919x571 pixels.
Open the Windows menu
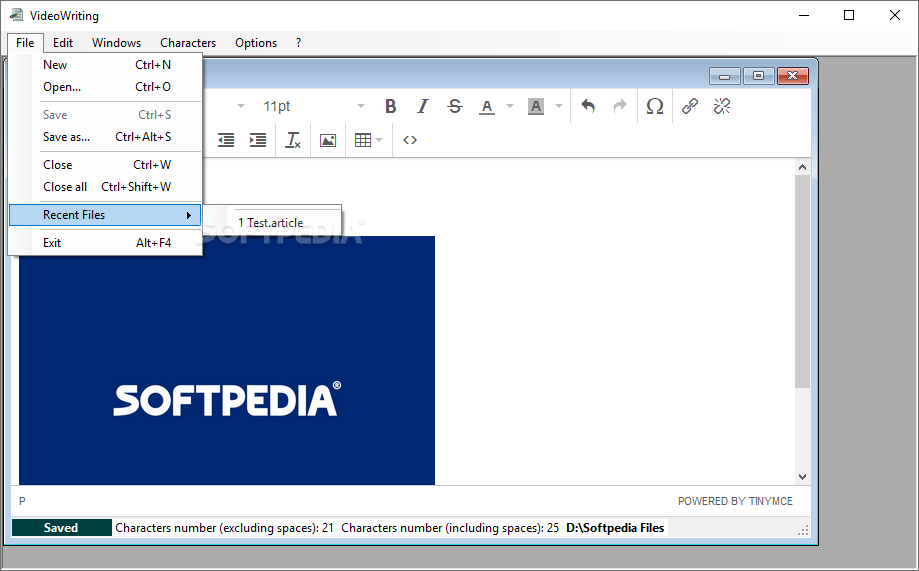point(116,43)
